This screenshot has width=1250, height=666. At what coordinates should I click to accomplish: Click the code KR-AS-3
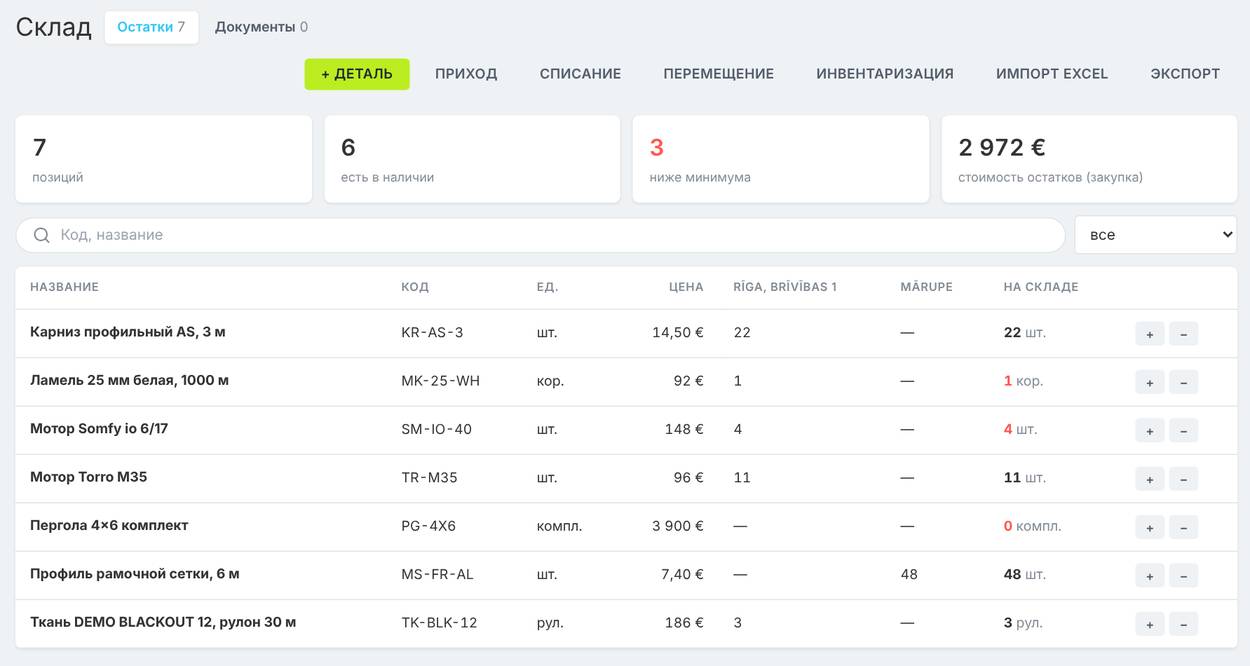[432, 333]
